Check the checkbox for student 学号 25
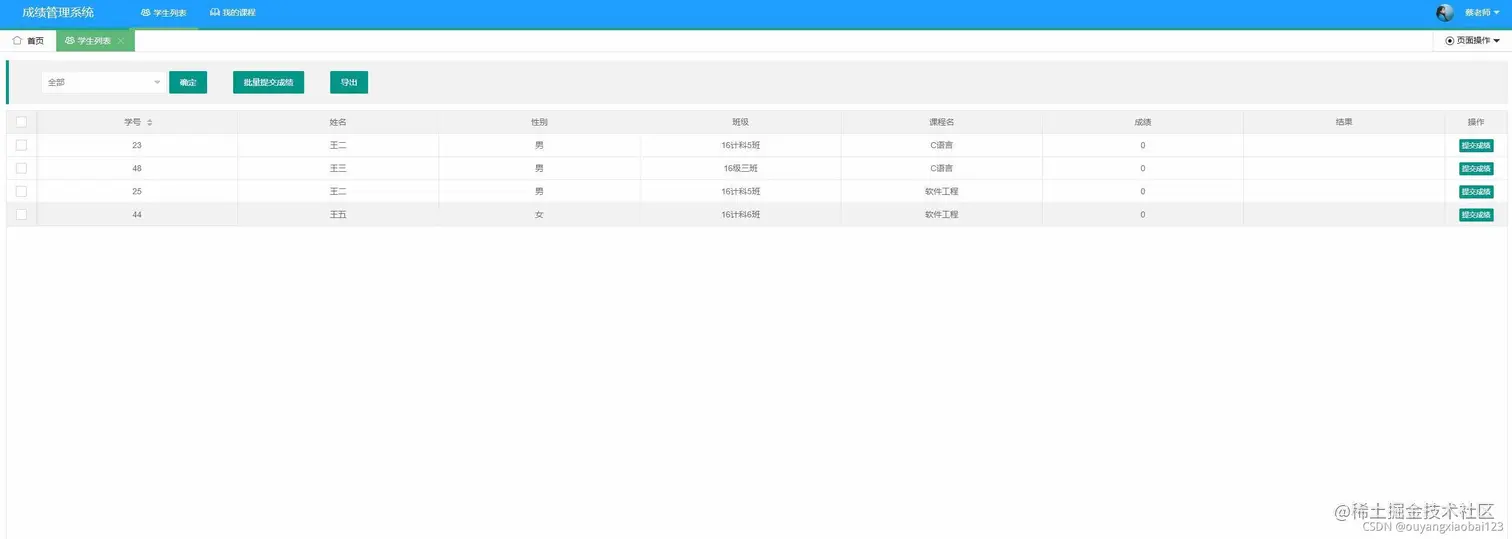 click(21, 191)
